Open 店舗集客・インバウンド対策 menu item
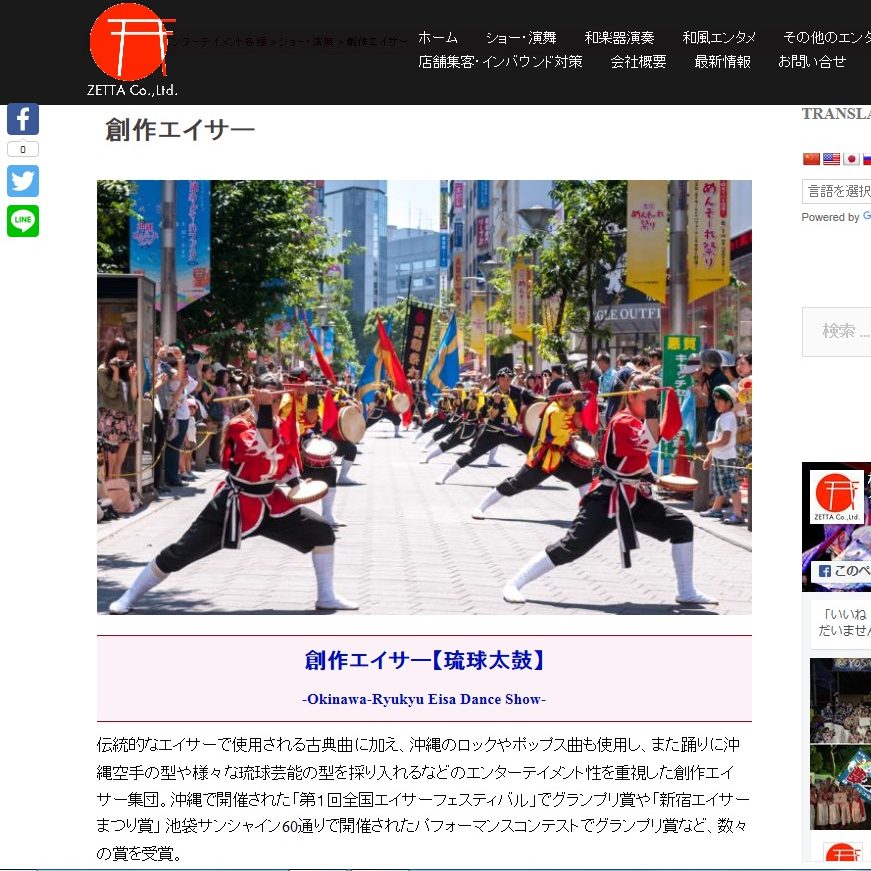Viewport: 871px width, 871px height. pyautogui.click(x=500, y=62)
